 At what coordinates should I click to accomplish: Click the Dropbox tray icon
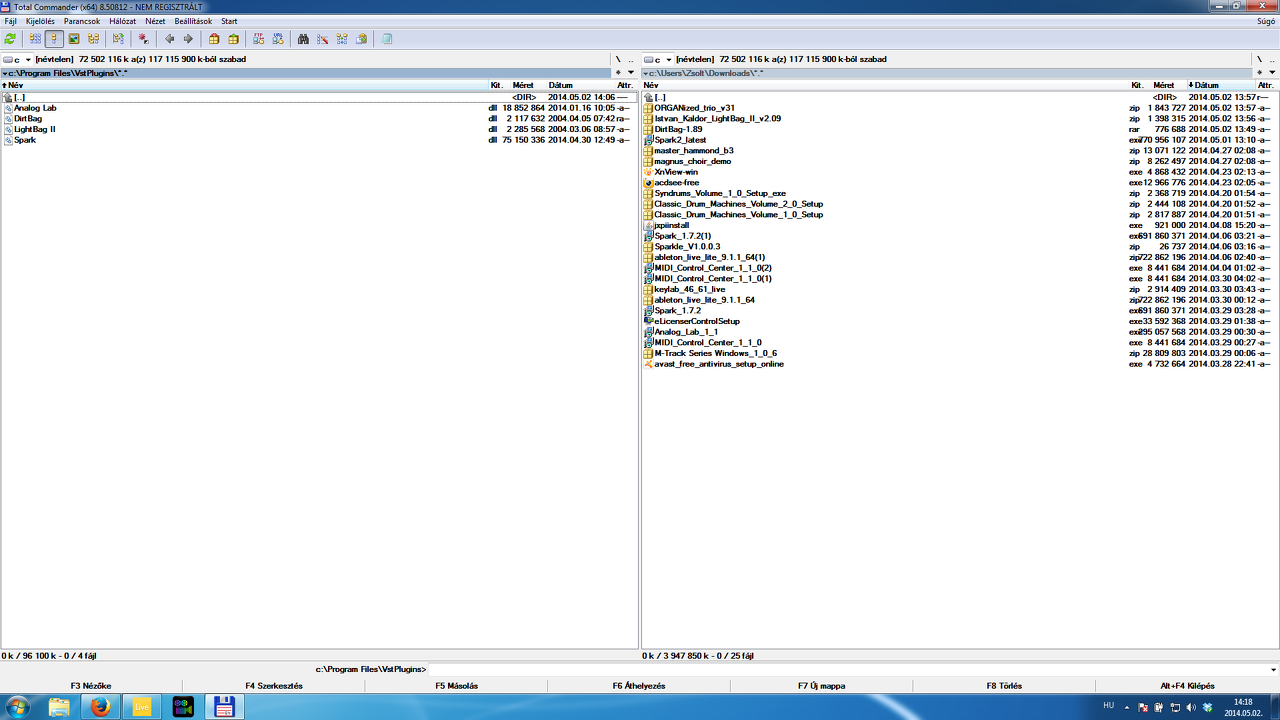pos(1208,707)
